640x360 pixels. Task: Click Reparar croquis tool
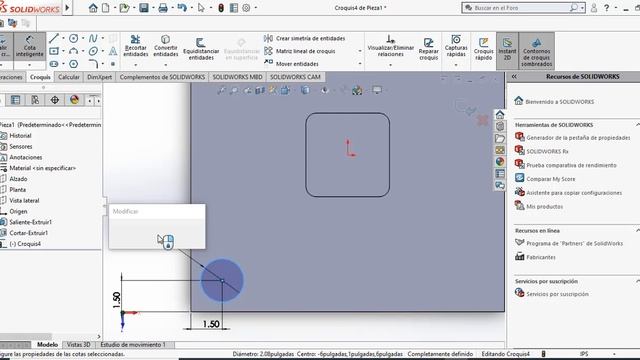point(429,49)
